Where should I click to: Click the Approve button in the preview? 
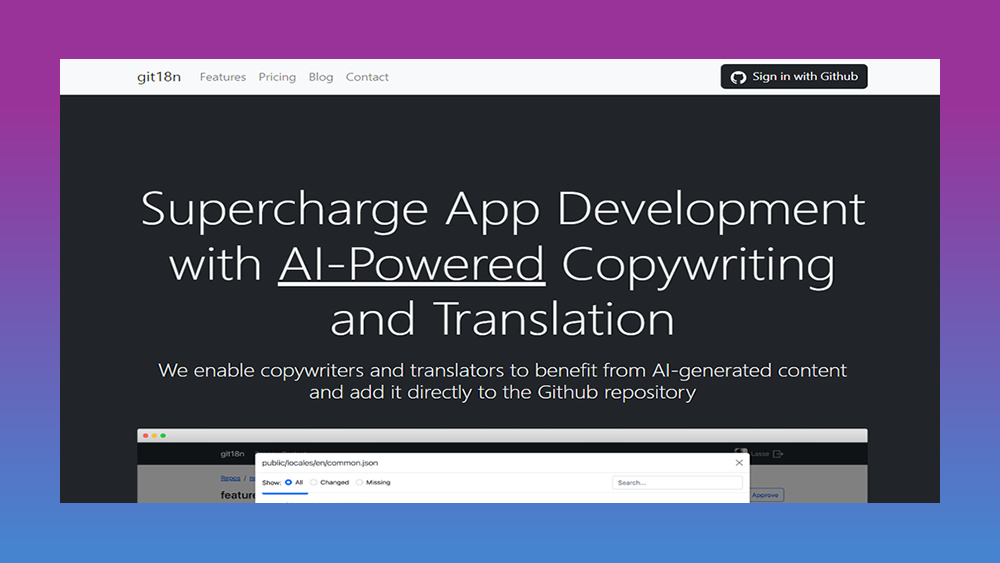pyautogui.click(x=766, y=495)
